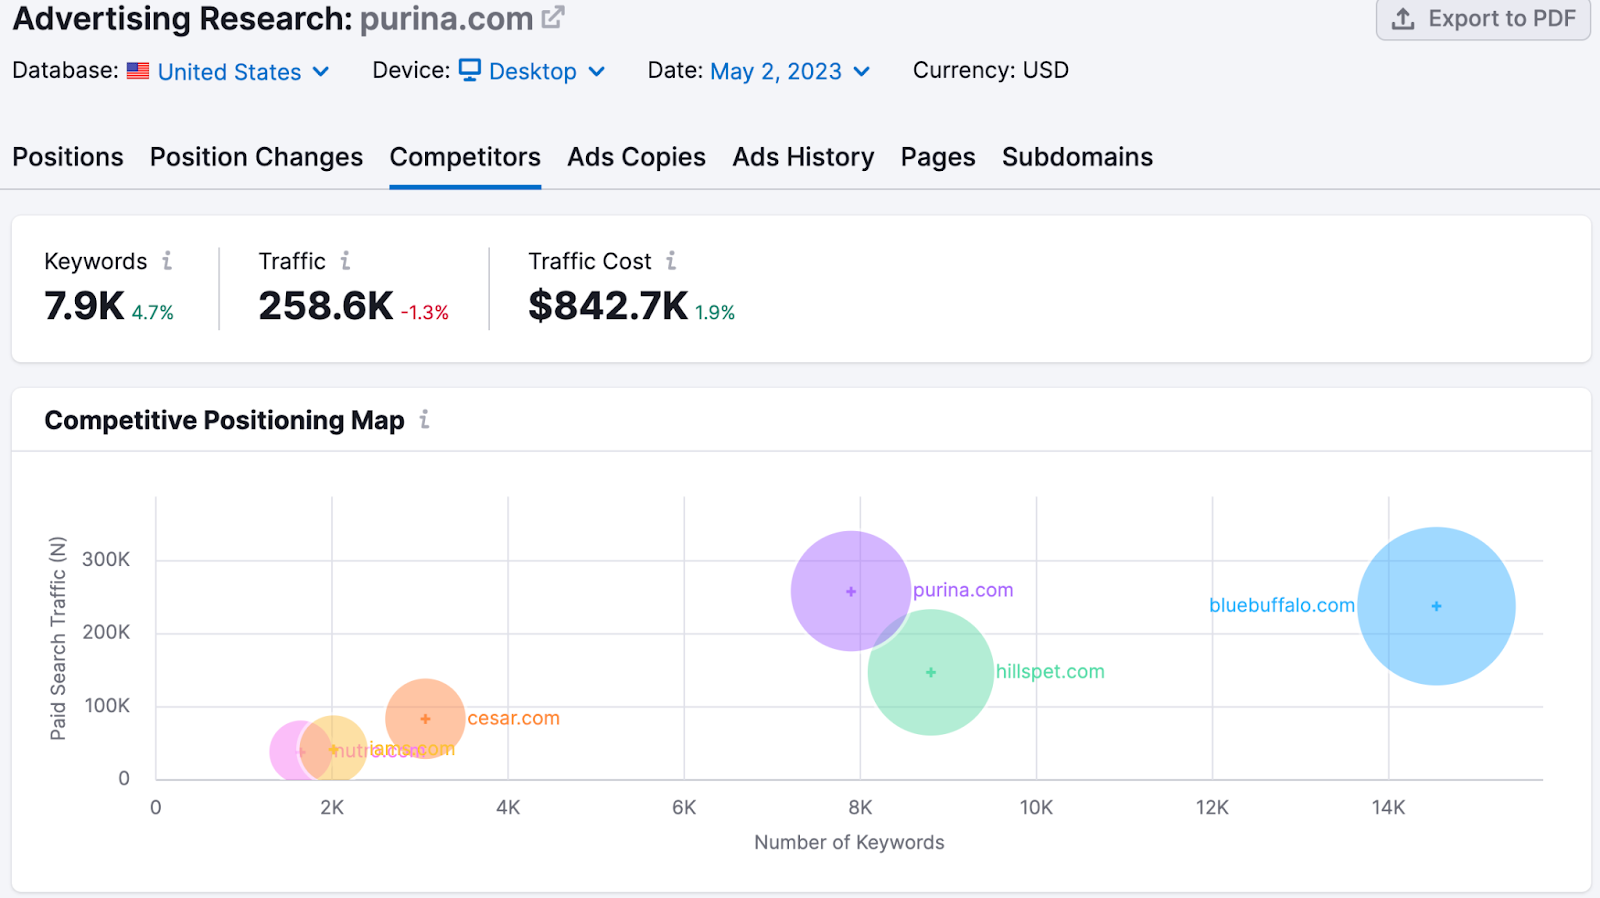This screenshot has height=898, width=1600.
Task: Switch to the Positions tab
Action: pos(68,157)
